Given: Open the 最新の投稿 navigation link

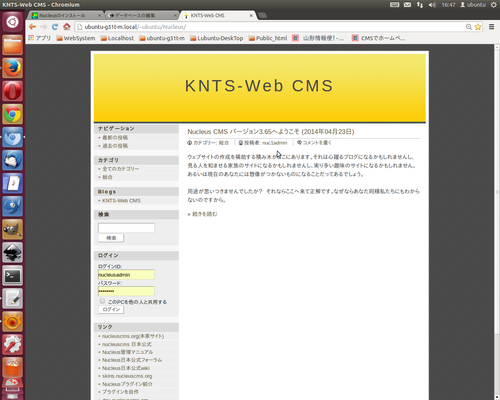Looking at the screenshot, I should (x=115, y=137).
